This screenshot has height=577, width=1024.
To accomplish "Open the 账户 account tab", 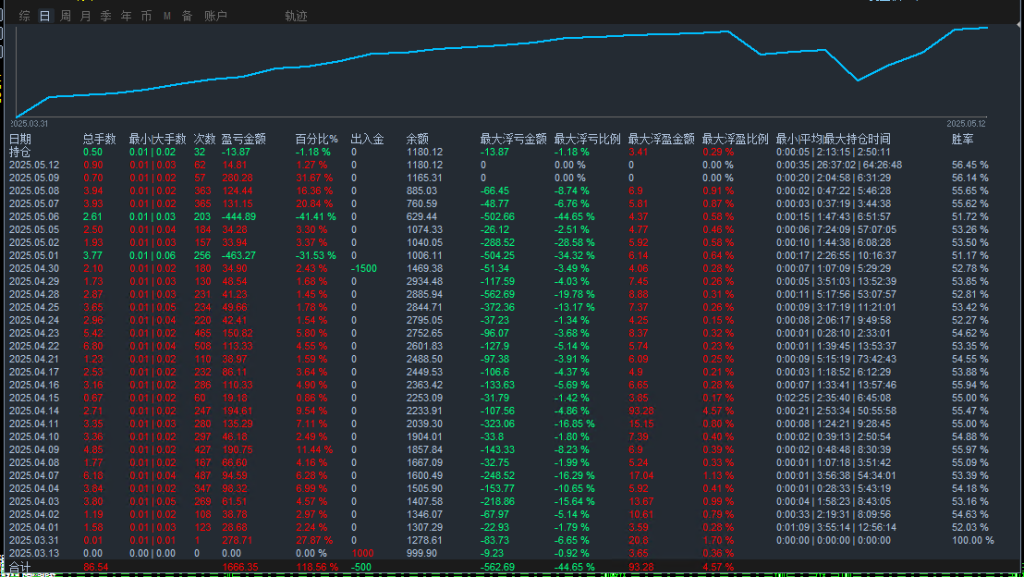I will pos(215,14).
